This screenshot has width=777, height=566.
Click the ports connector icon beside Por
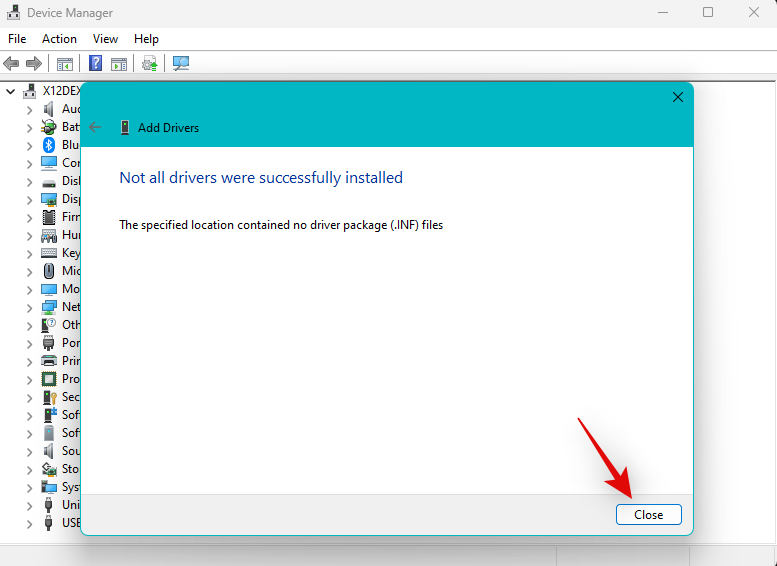pos(49,343)
